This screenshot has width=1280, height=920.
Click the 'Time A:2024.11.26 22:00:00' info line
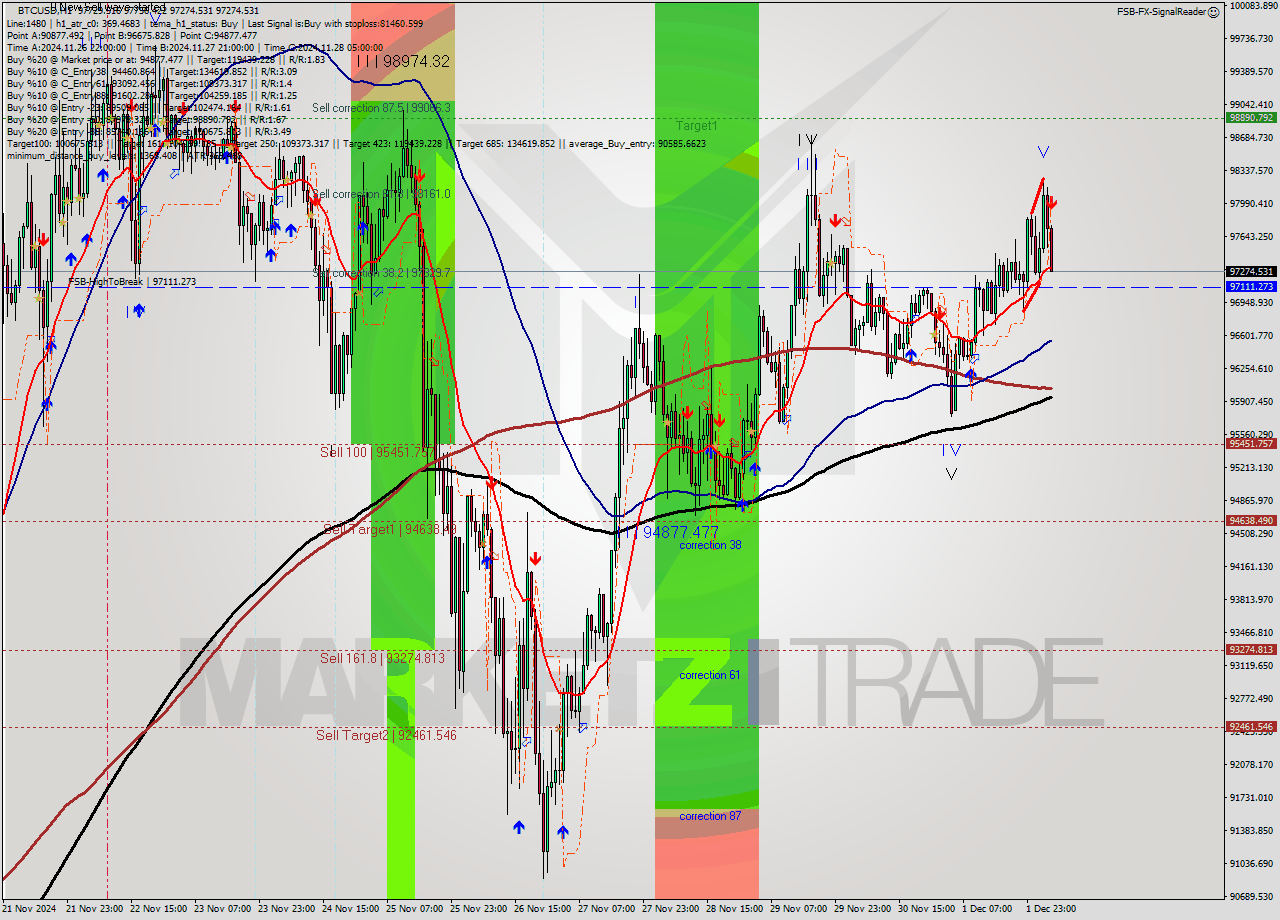[x=195, y=47]
